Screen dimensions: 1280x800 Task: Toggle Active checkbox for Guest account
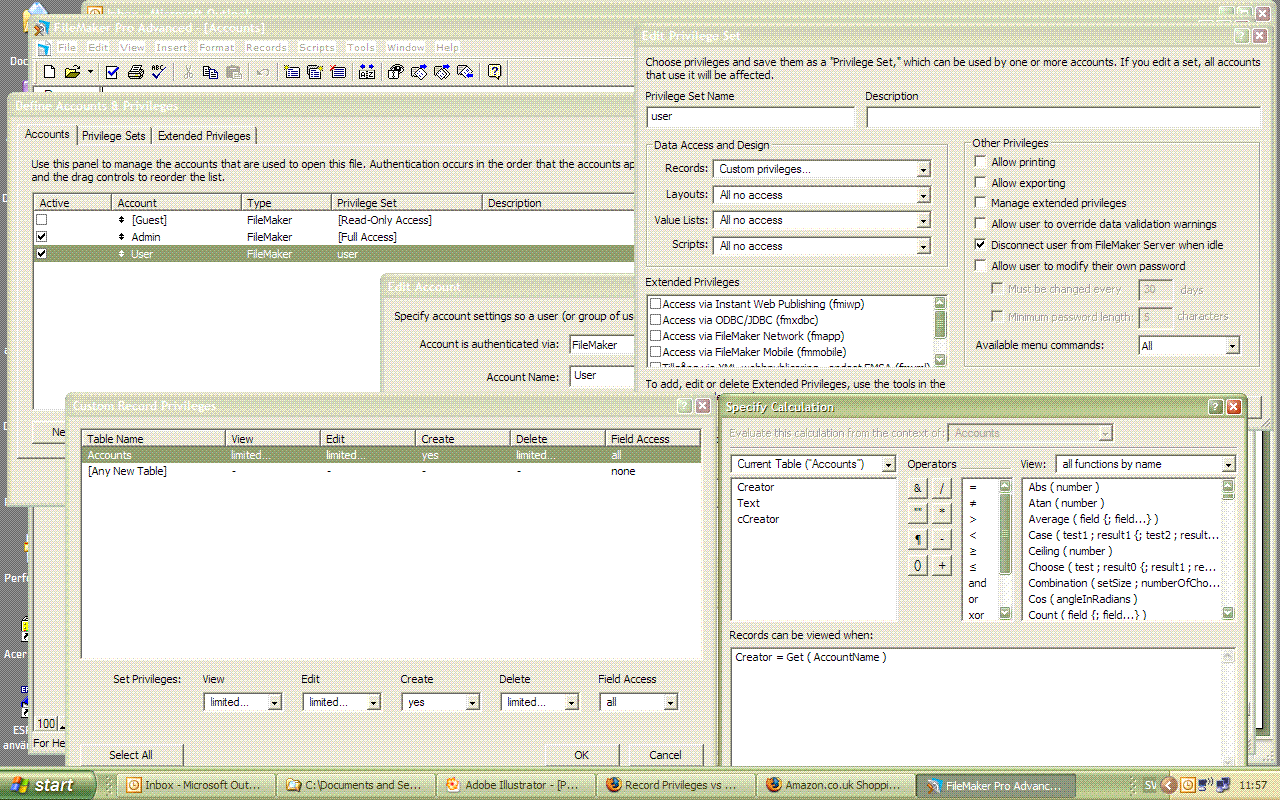pos(41,220)
